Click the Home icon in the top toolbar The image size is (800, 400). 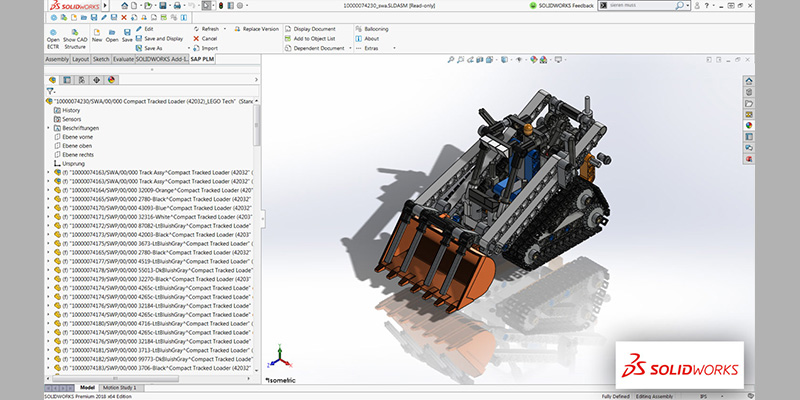[x=124, y=6]
